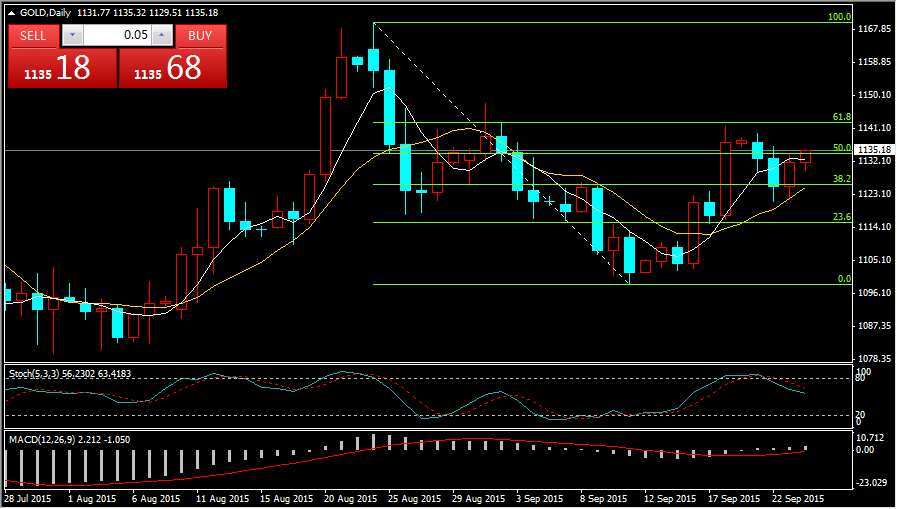
Task: Click the buy price 1135.68 tile
Action: (x=173, y=68)
